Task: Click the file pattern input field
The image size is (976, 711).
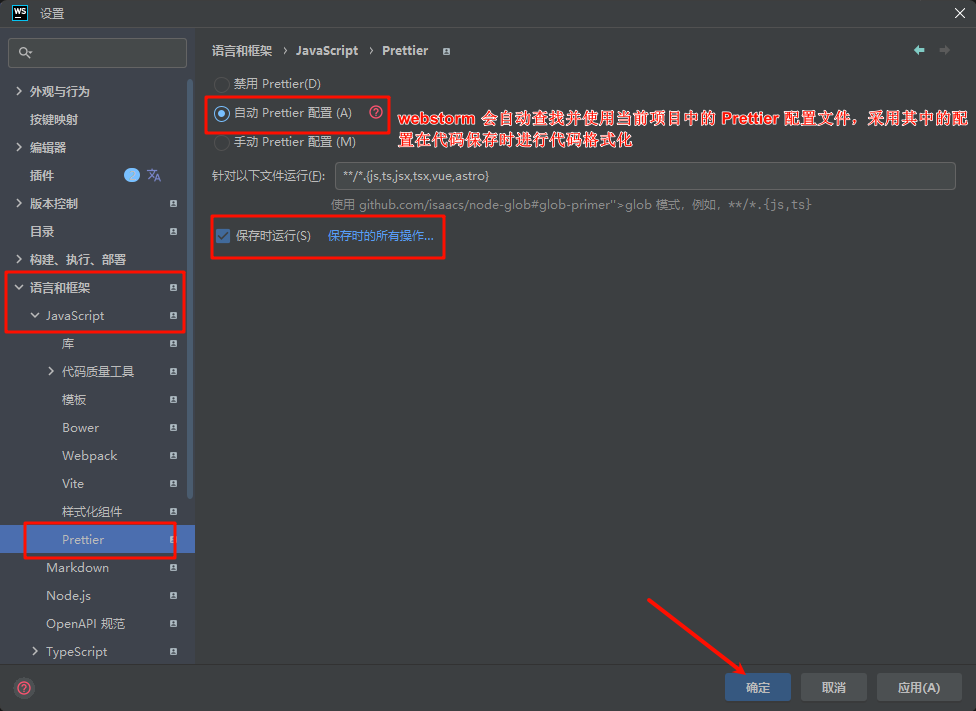Action: pyautogui.click(x=650, y=176)
